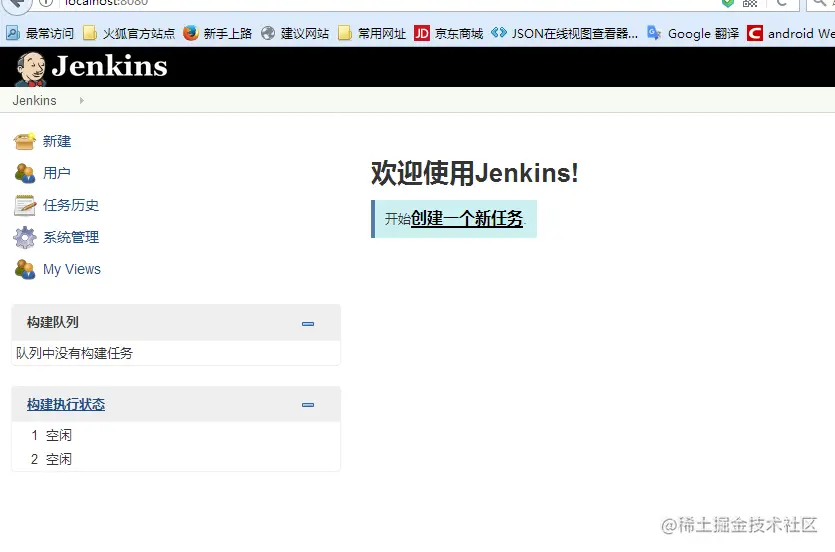835x552 pixels.
Task: Click the site info icon in address bar
Action: 46,3
